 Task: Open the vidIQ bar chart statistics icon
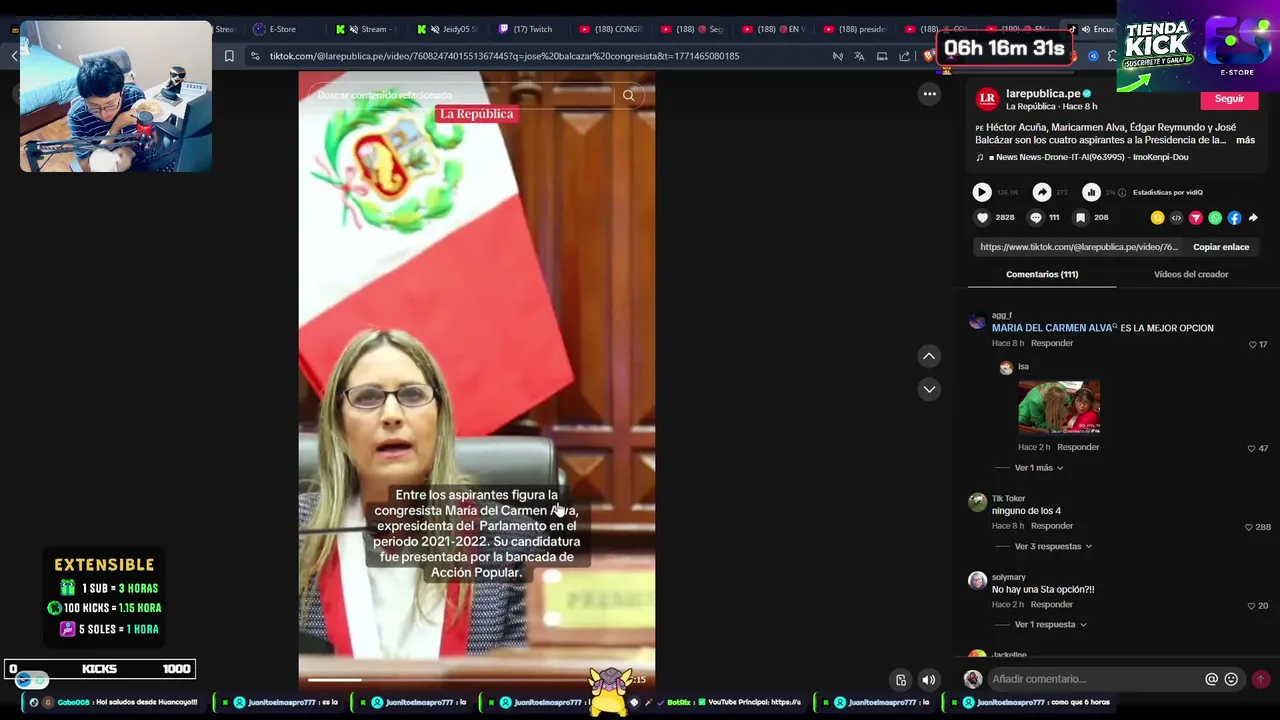coord(1091,192)
